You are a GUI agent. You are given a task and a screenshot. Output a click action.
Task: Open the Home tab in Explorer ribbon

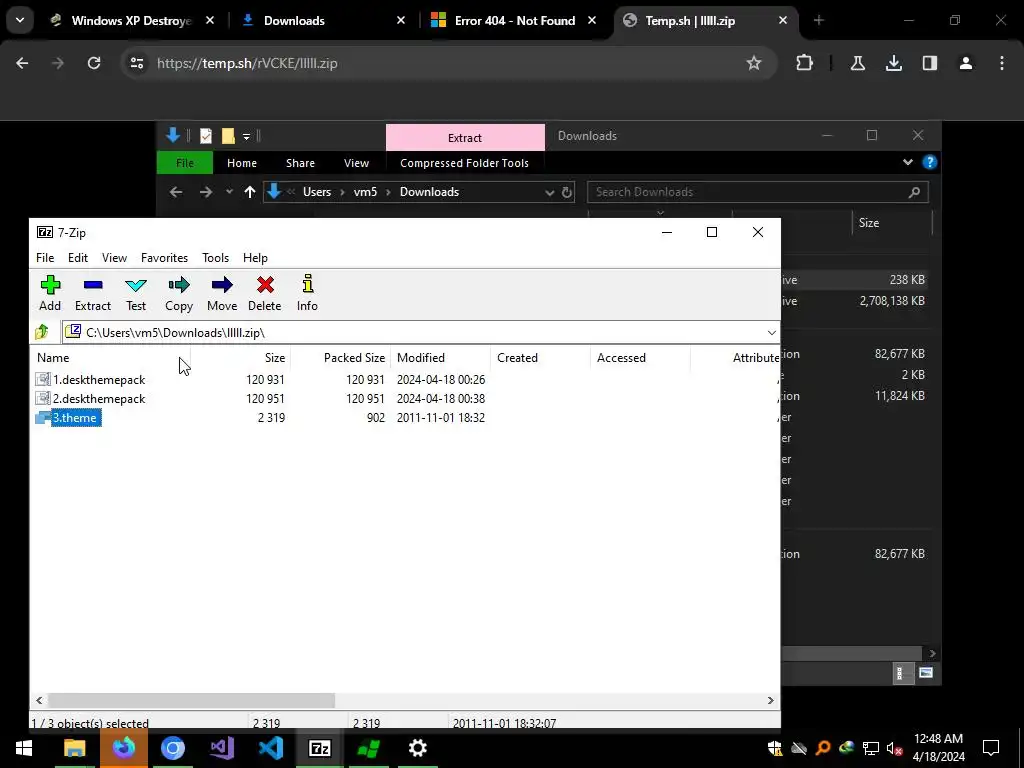(242, 163)
